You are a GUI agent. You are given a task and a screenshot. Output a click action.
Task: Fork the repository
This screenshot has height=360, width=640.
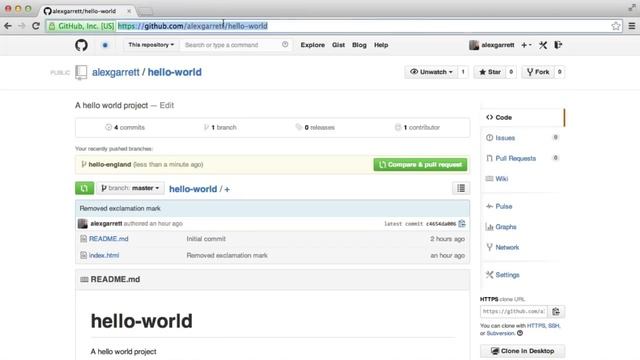[x=538, y=72]
